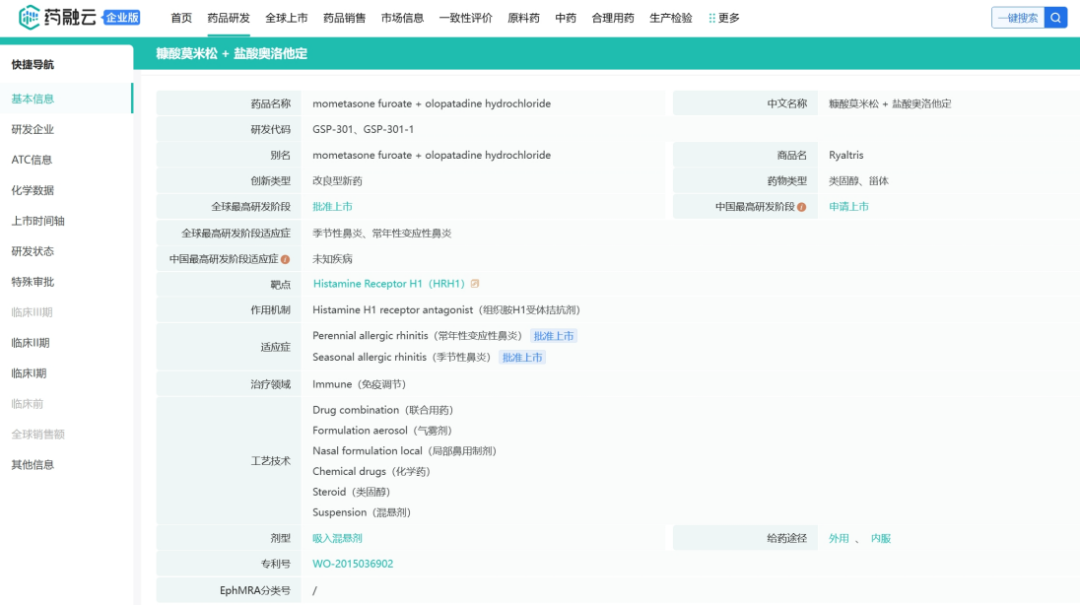Viewport: 1080px width, 605px height.
Task: Click info icon beside 中国最高研发阶段适应症 label
Action: coord(285,259)
